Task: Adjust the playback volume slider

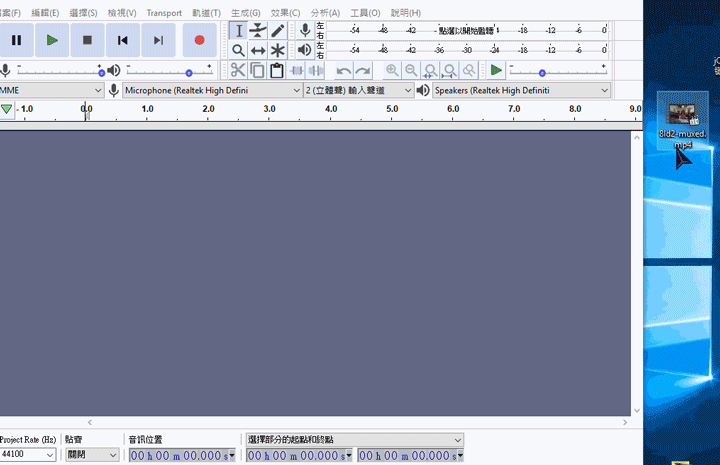Action: (169, 72)
